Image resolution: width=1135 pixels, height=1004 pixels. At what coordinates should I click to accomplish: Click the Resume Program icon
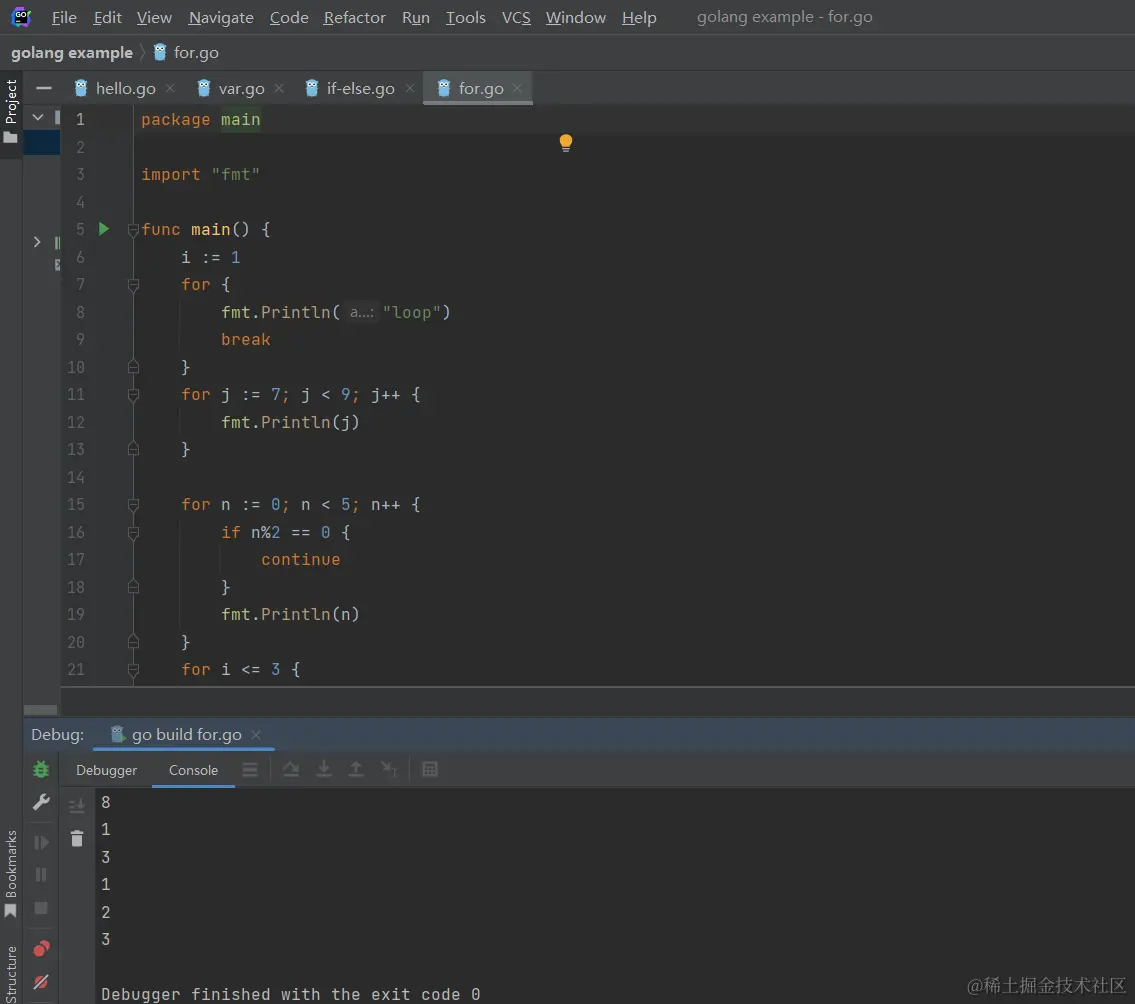(41, 843)
